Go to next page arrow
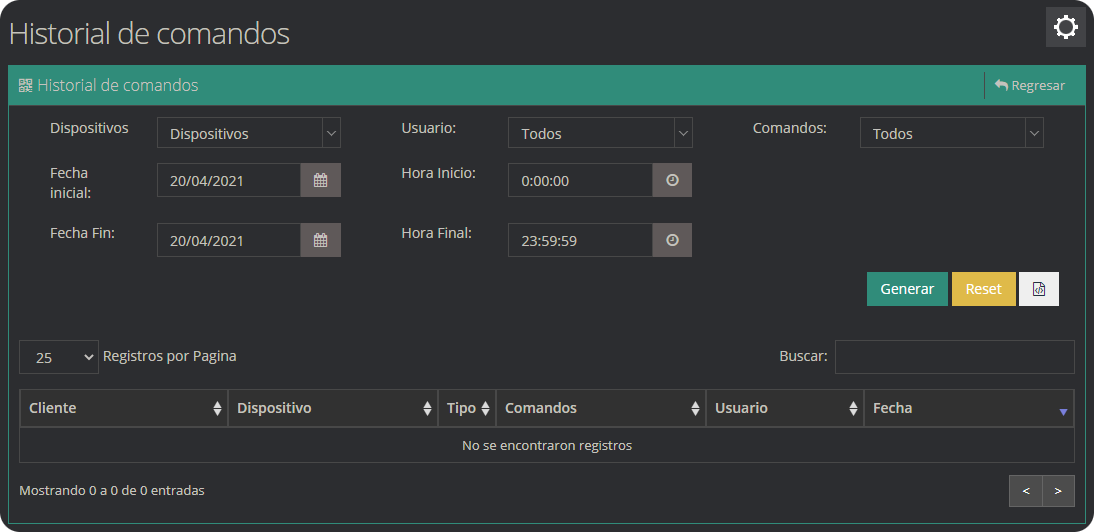Image resolution: width=1094 pixels, height=532 pixels. (1058, 491)
